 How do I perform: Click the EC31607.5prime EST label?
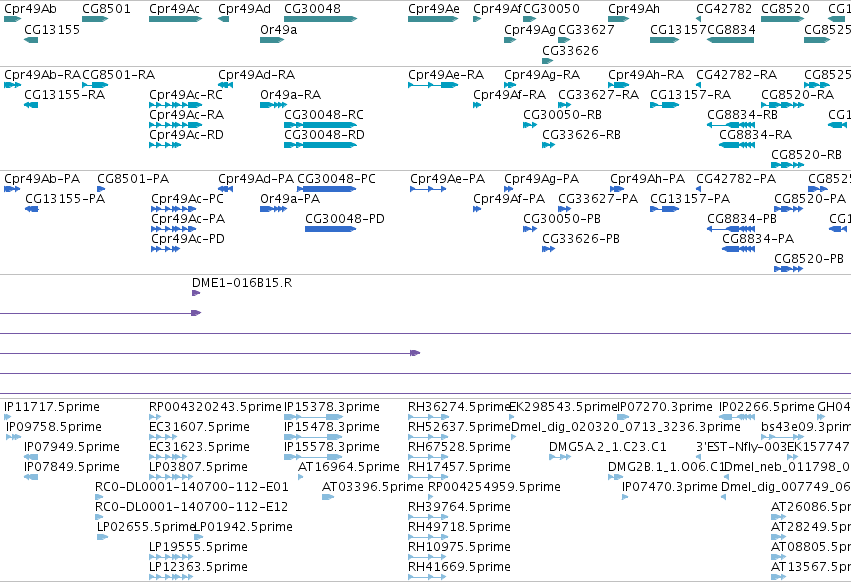pos(199,427)
